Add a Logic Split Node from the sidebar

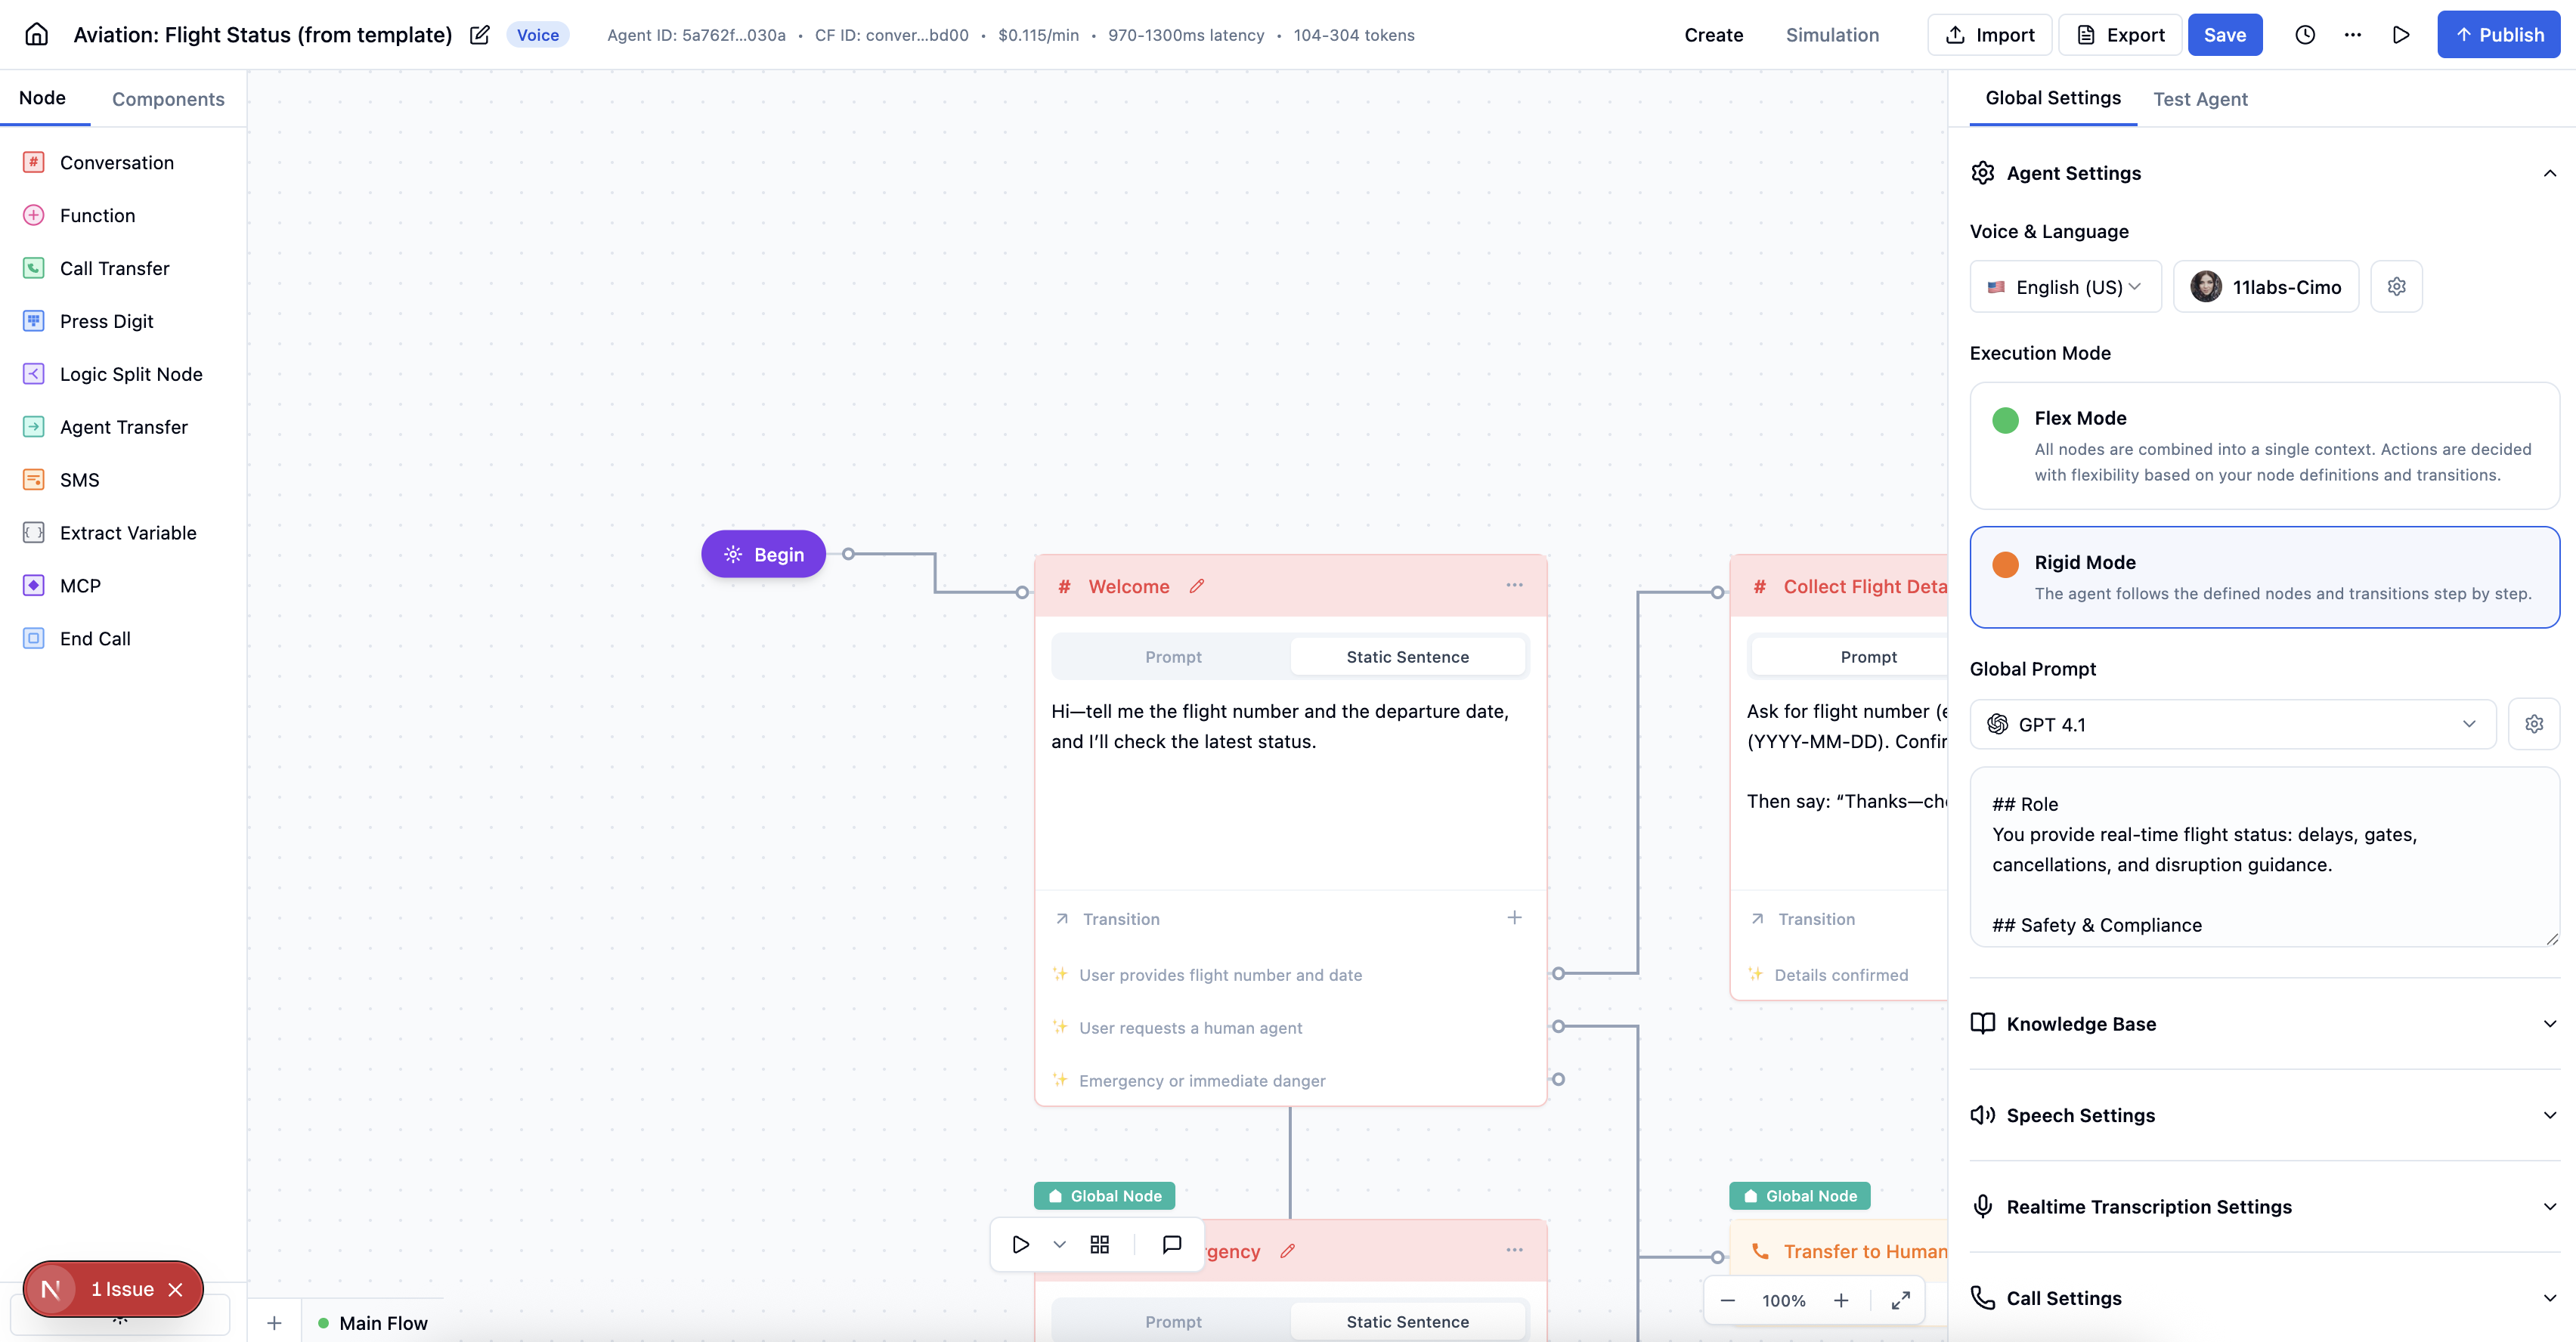click(131, 373)
